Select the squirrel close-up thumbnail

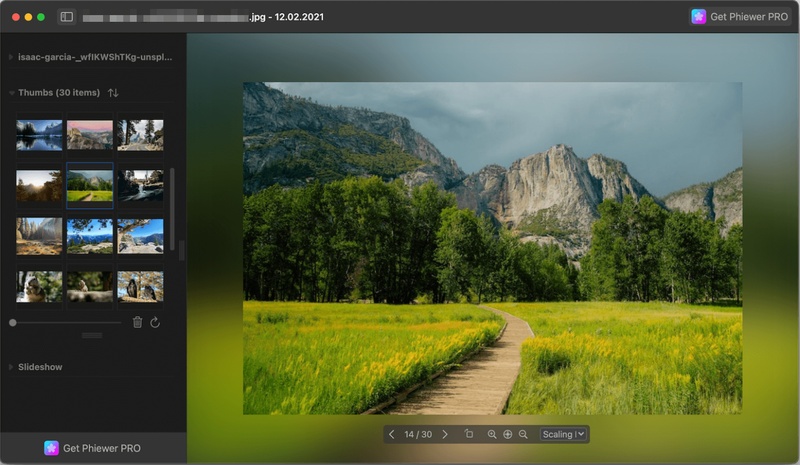point(39,287)
